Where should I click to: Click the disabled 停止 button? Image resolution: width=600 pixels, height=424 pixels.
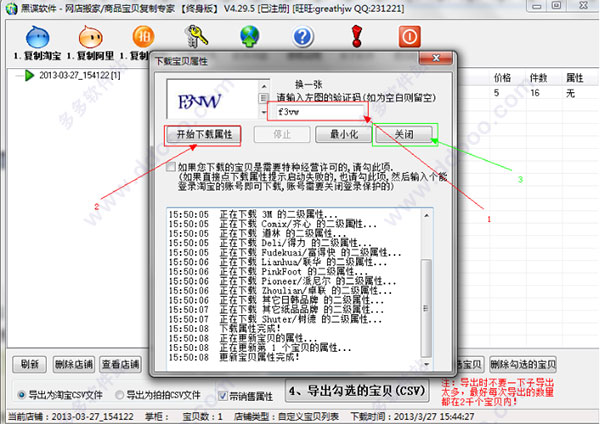point(282,135)
